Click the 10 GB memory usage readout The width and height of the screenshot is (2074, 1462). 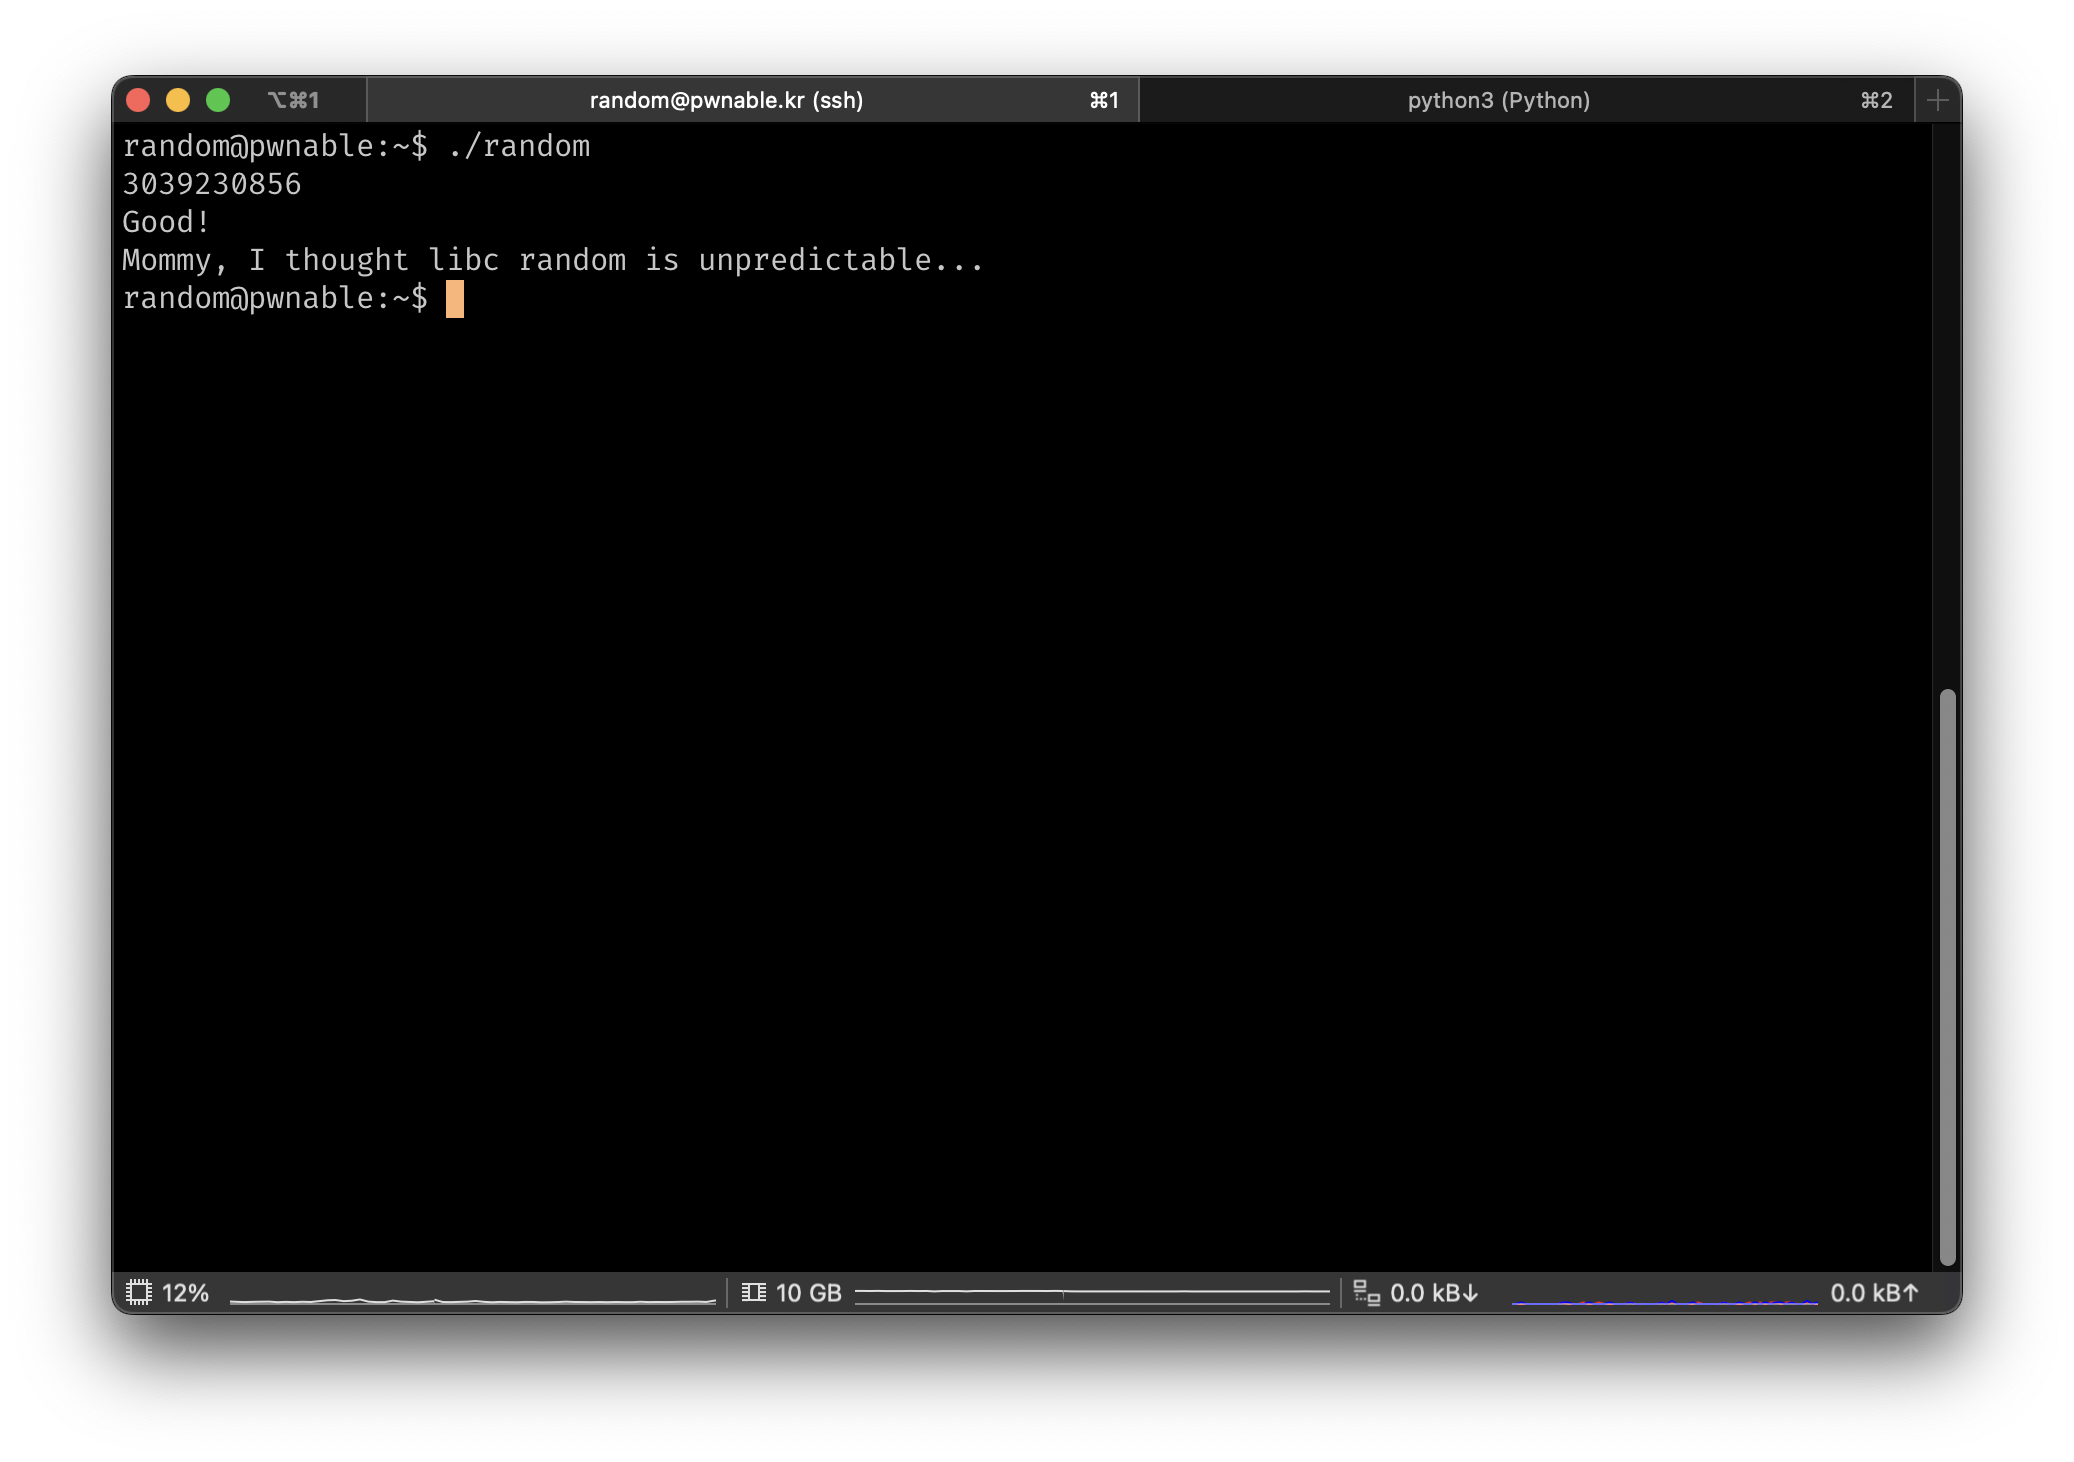[808, 1292]
